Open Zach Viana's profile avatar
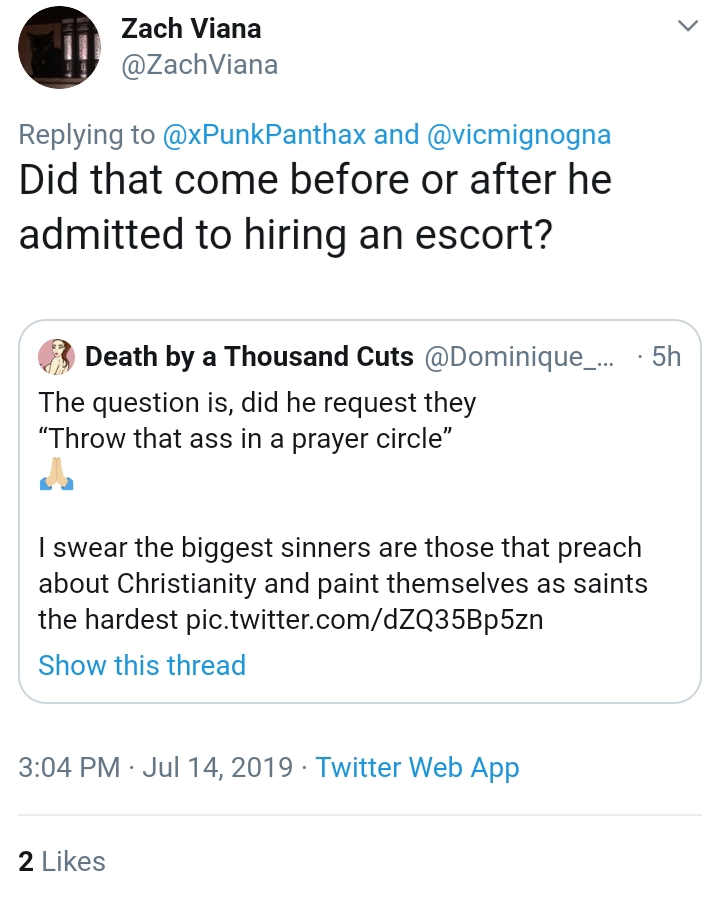Screen dimensions: 720x901 pos(60,48)
